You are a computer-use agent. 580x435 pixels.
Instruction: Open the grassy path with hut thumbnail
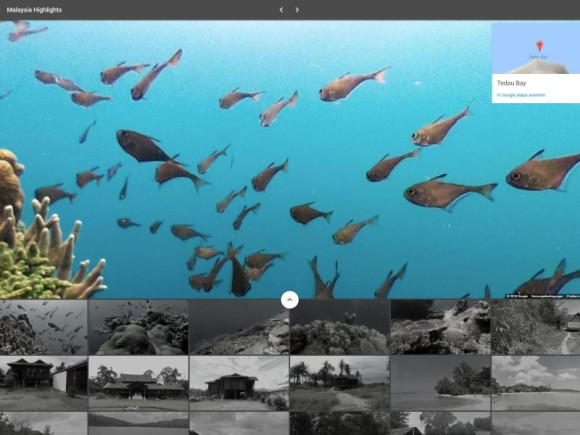coord(536,327)
